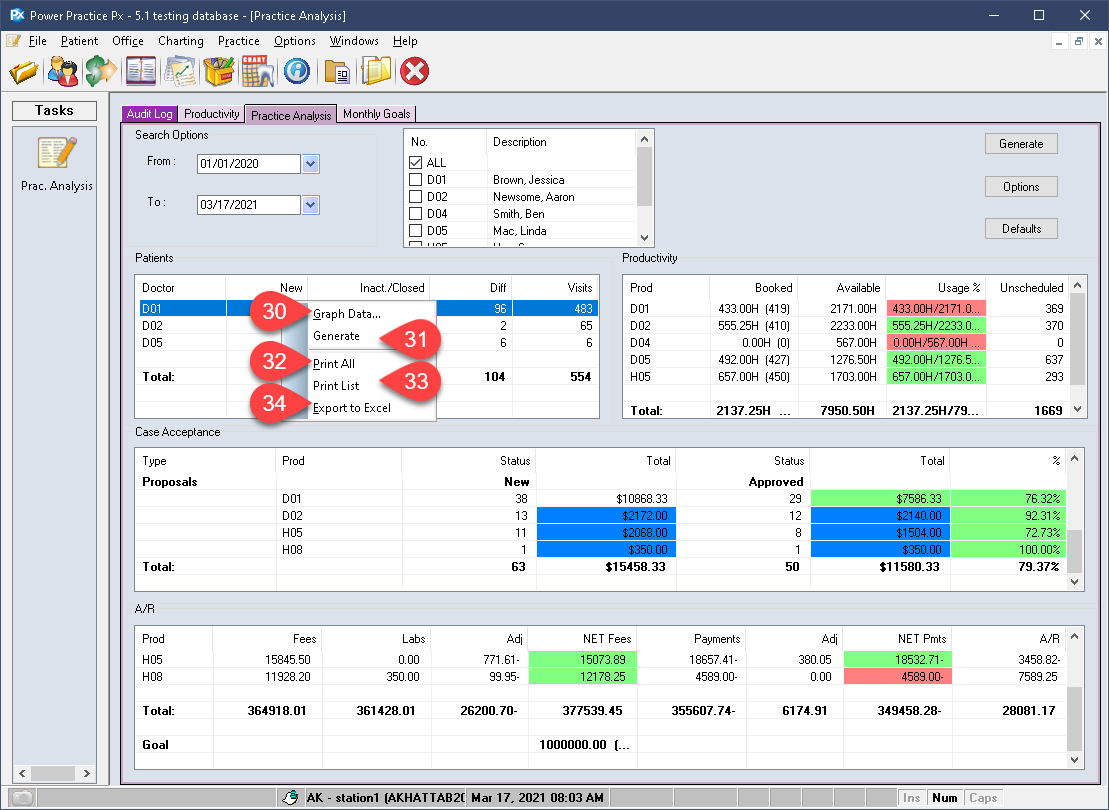Image resolution: width=1109 pixels, height=810 pixels.
Task: Click the yellow toolbox icon
Action: coord(219,71)
